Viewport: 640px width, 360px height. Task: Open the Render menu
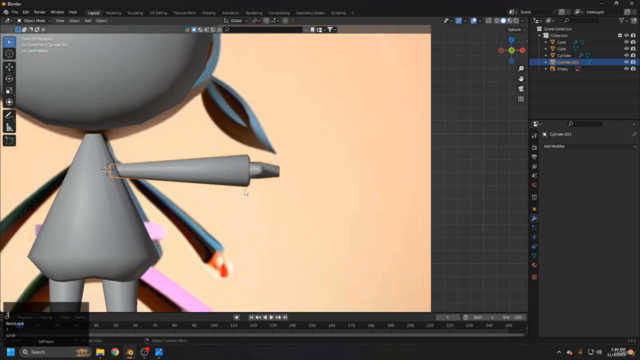click(x=40, y=12)
